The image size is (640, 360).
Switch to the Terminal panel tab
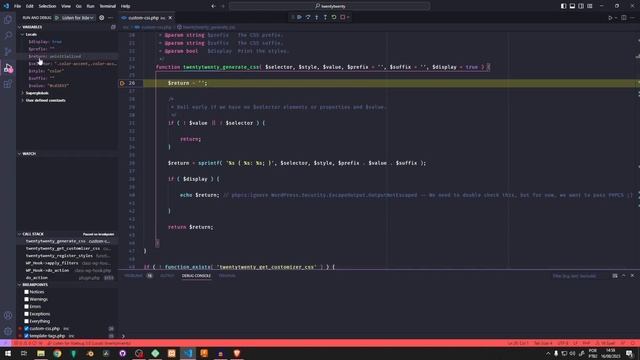pos(227,276)
